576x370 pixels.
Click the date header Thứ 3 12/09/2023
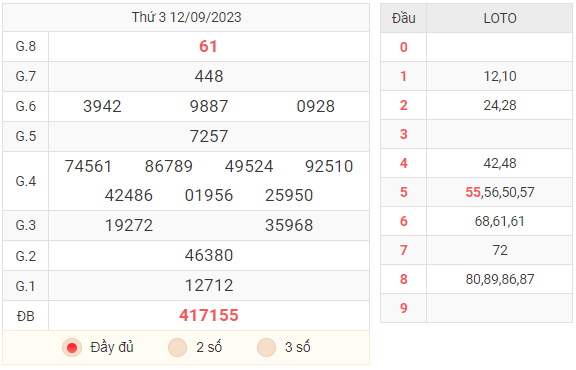pos(186,17)
